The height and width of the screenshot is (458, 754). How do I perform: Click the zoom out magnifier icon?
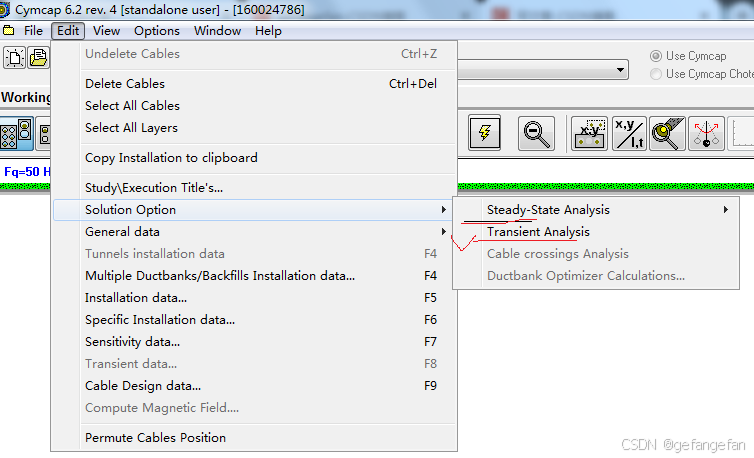click(536, 133)
